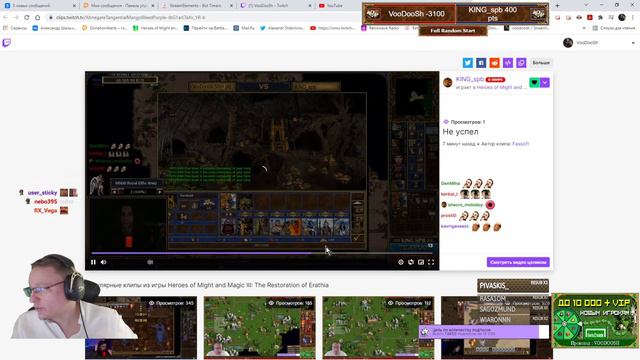Open popular clip thumbnail with 122 views
Image resolution: width=640 pixels, height=360 pixels.
[378, 328]
